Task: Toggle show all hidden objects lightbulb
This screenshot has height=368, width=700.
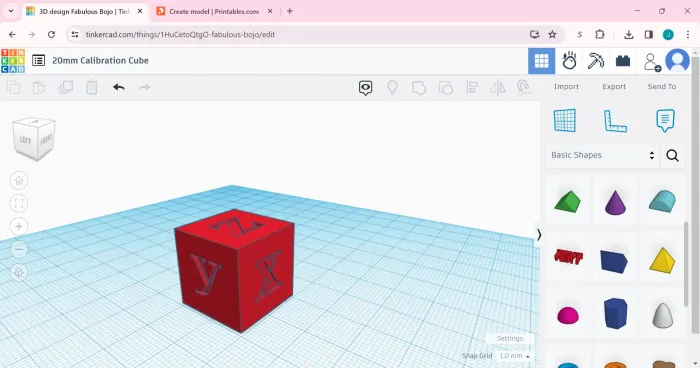Action: [392, 88]
